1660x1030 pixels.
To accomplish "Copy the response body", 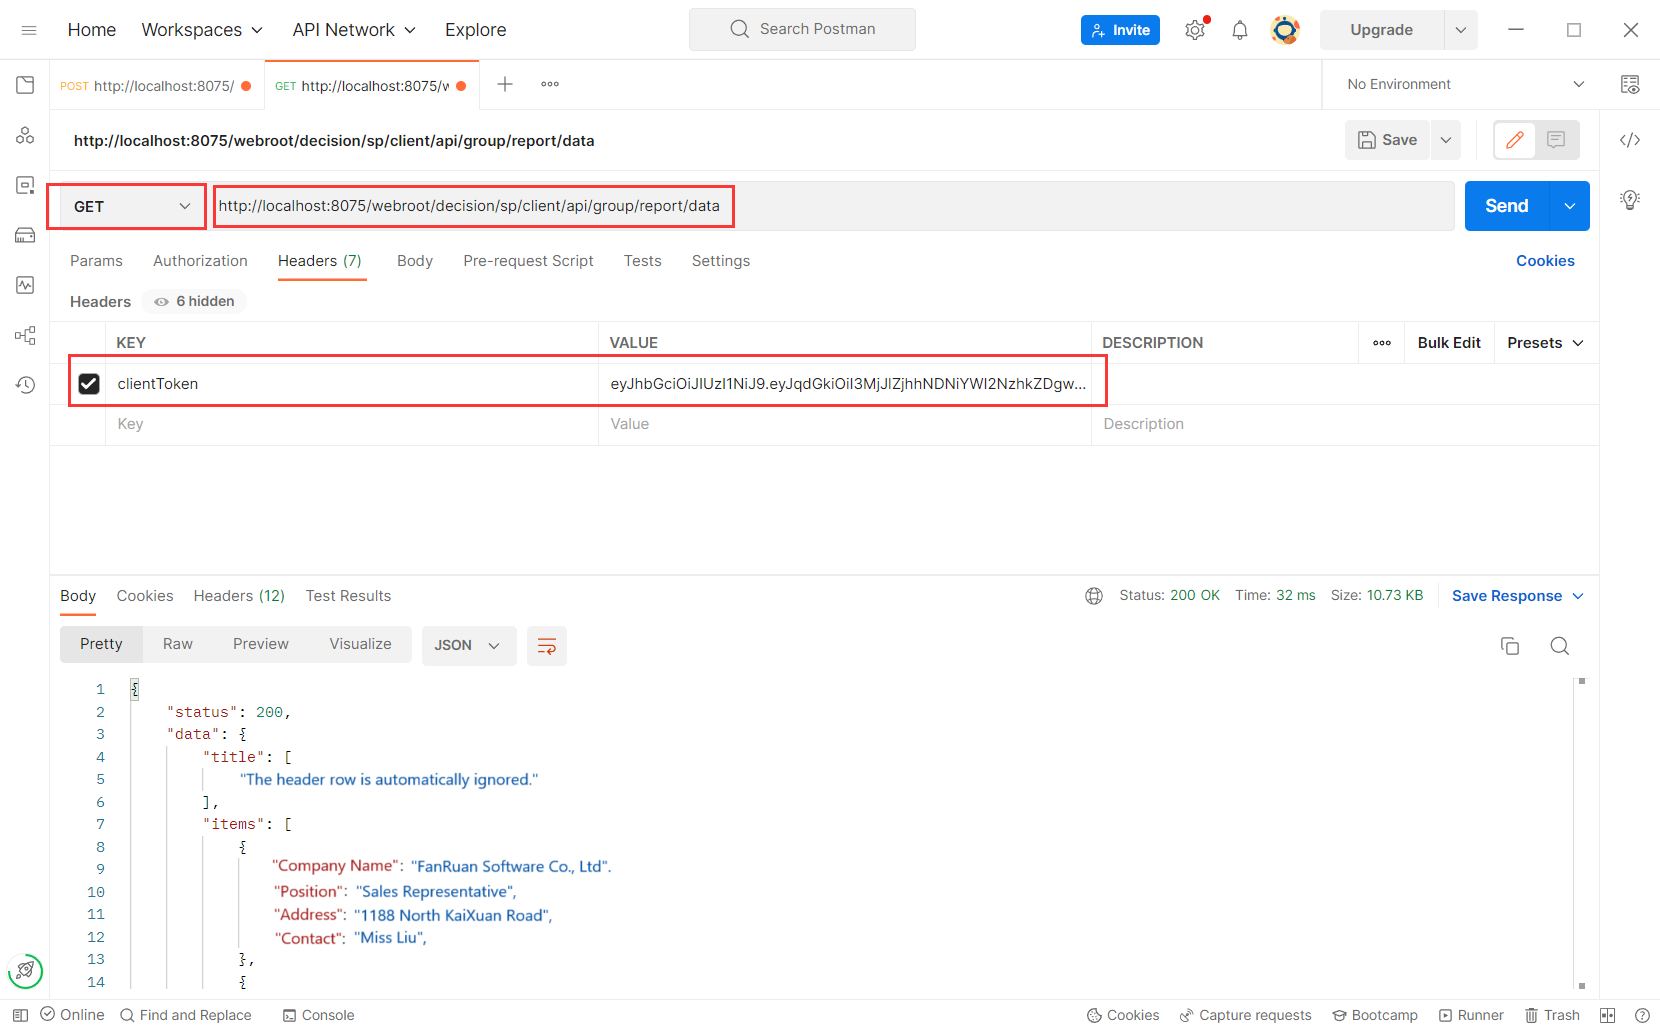I will tap(1510, 646).
